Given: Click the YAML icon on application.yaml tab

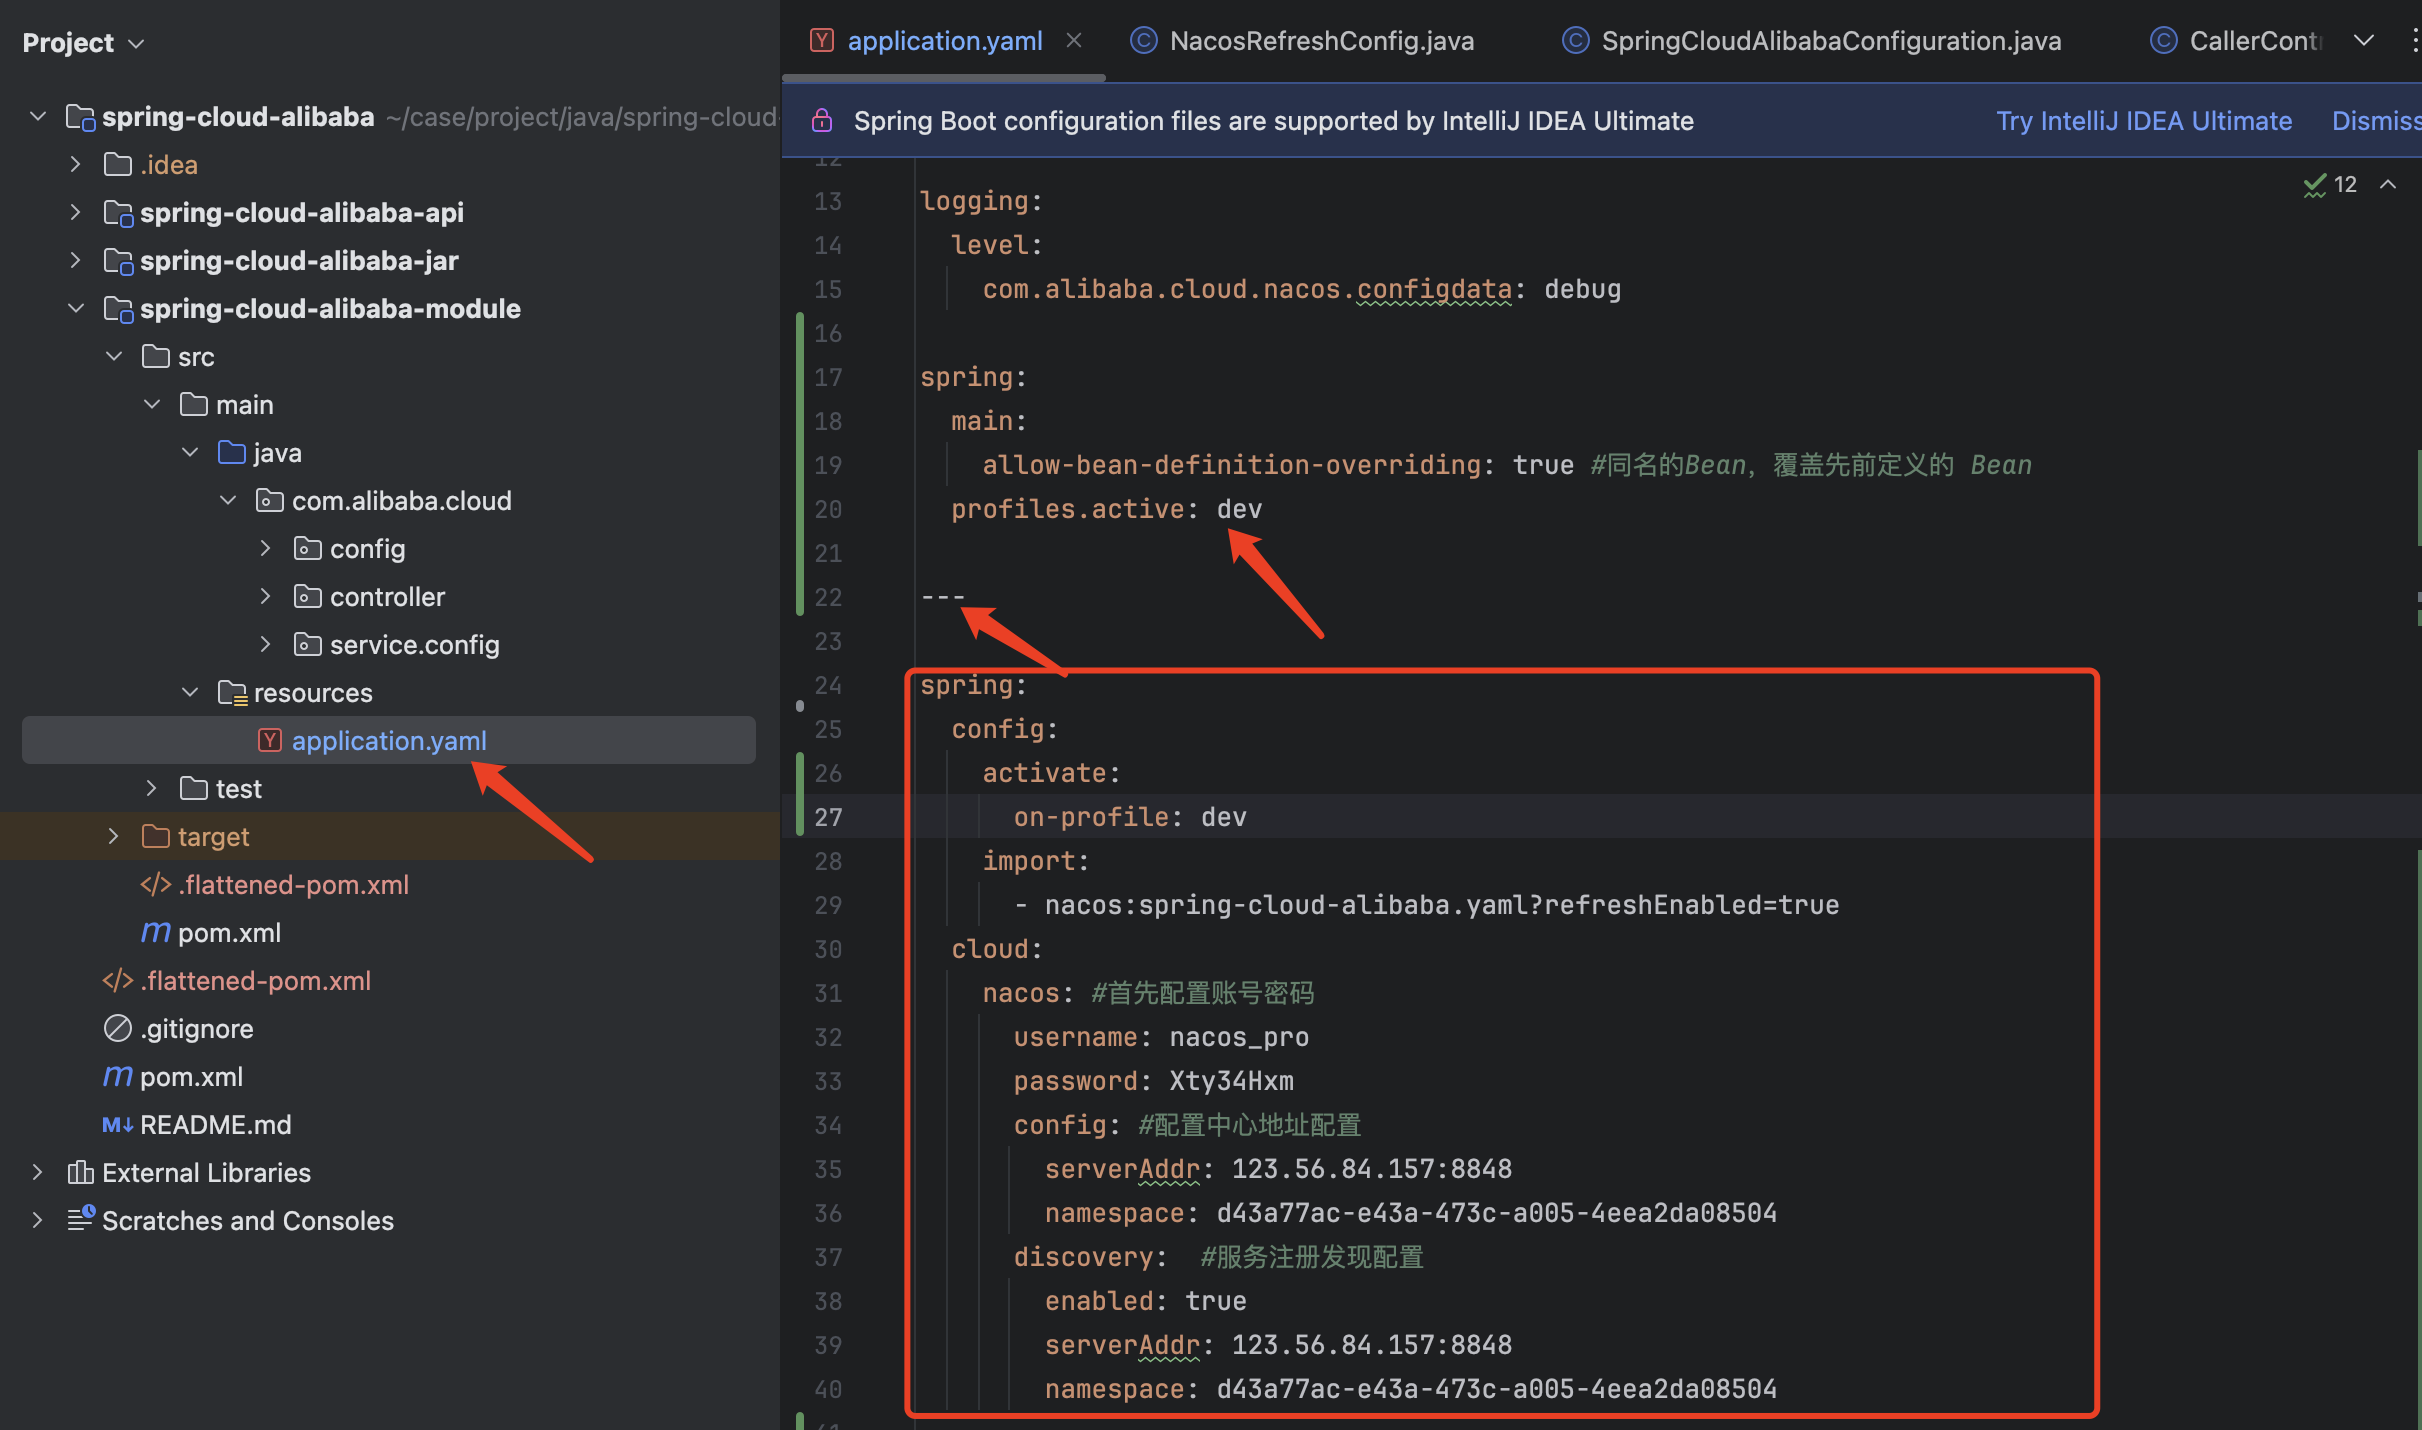Looking at the screenshot, I should click(x=822, y=40).
